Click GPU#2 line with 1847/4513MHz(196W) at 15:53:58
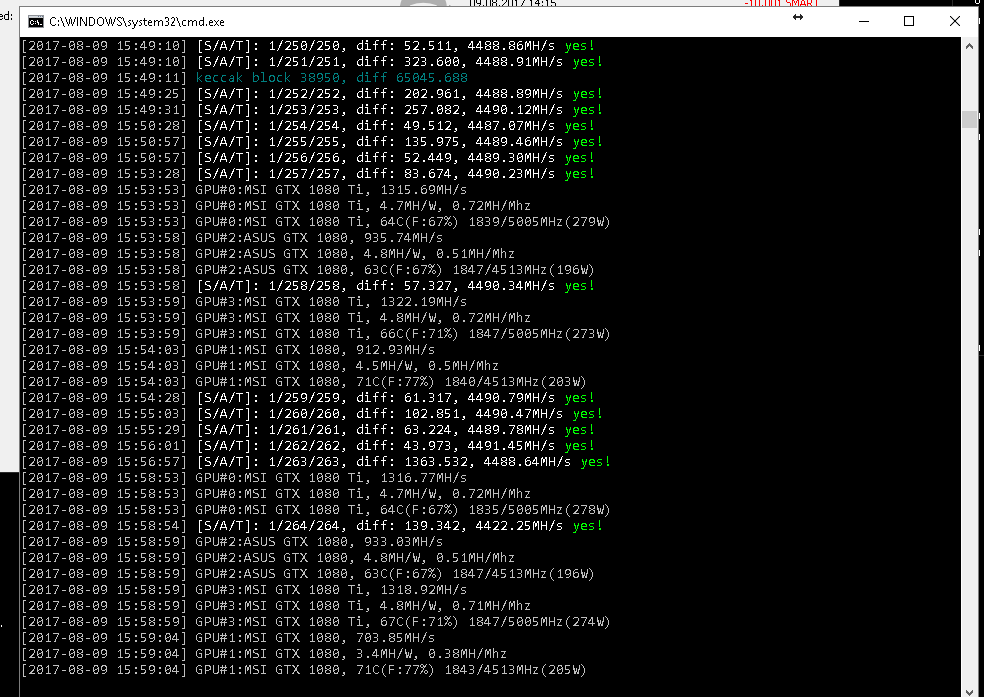This screenshot has height=697, width=984. coord(308,270)
